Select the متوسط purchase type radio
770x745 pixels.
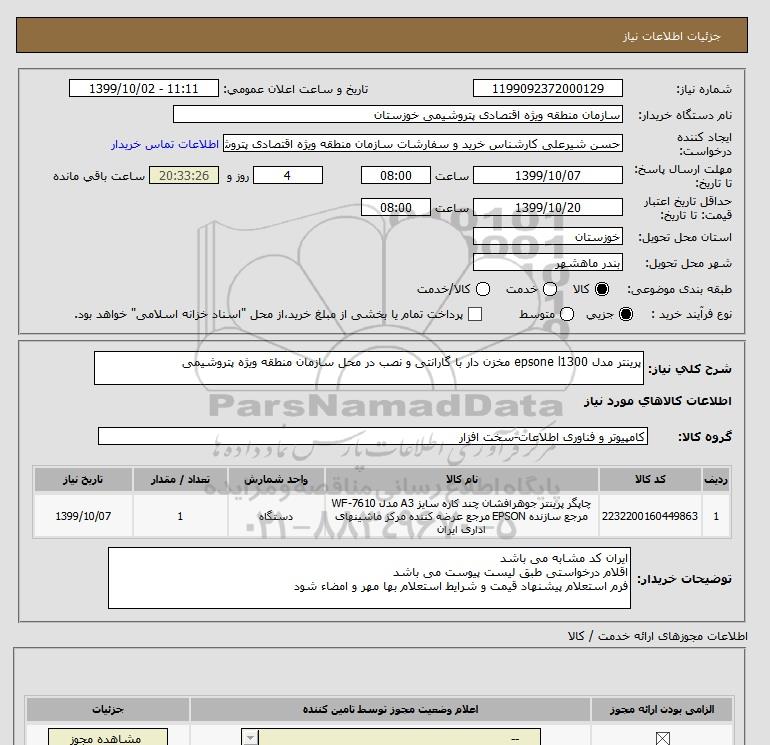(567, 314)
